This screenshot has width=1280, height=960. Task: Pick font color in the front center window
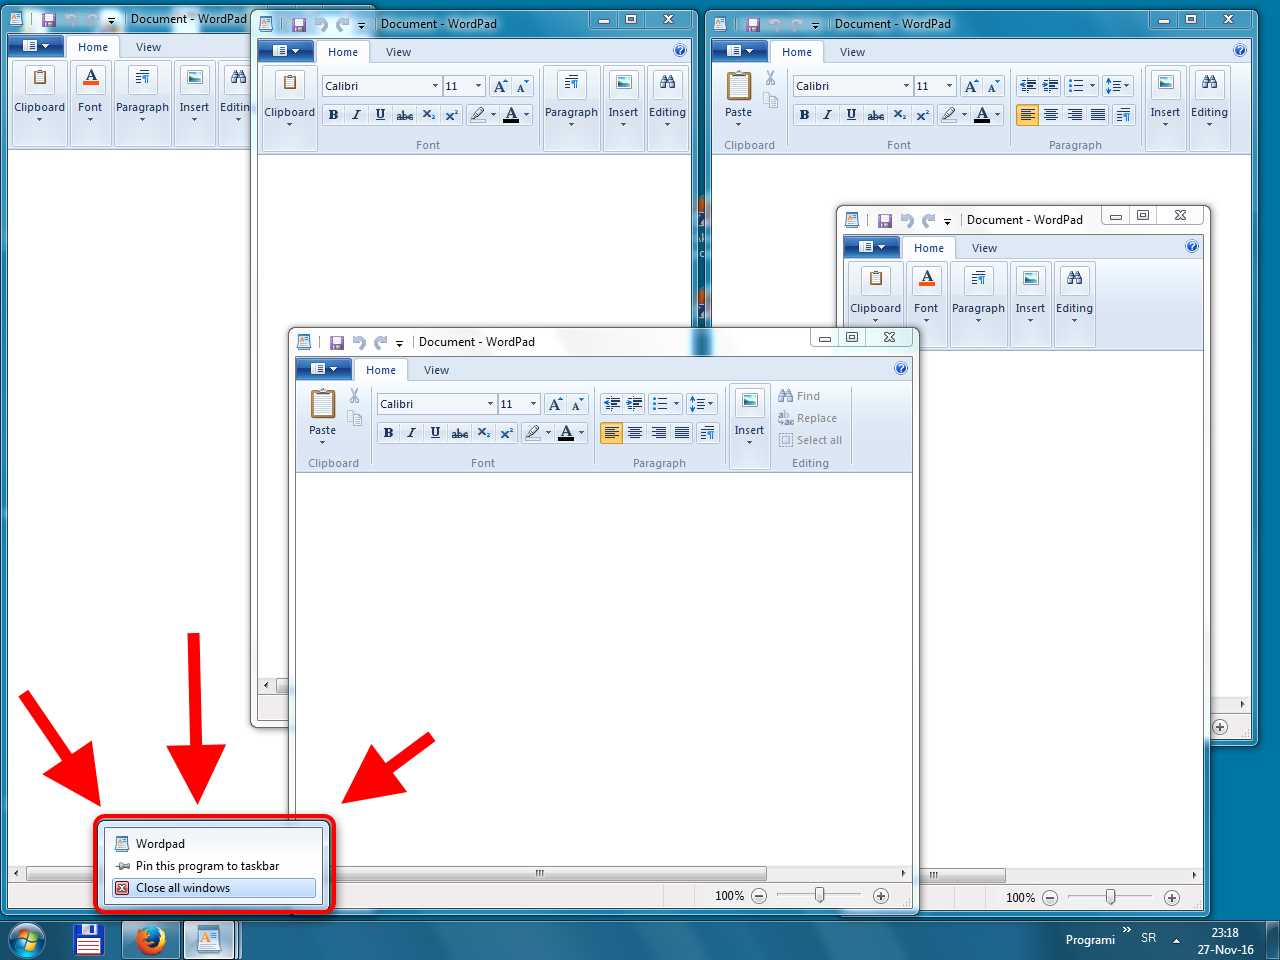(566, 433)
